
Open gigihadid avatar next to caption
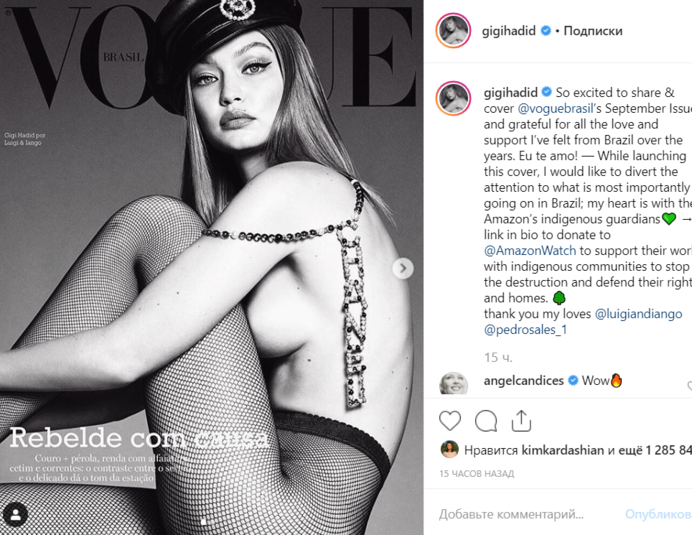(453, 98)
